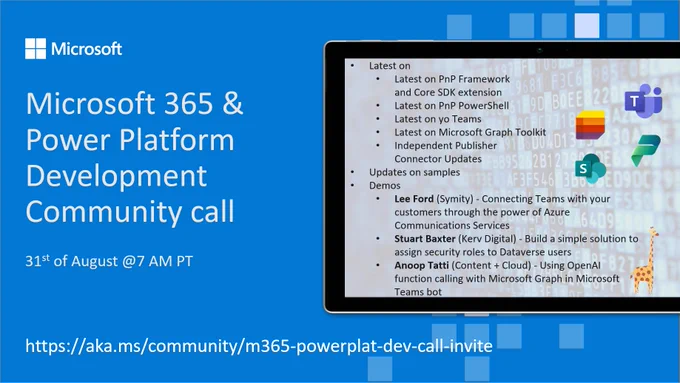Click 'and Core SDK extension' text
This screenshot has width=680, height=383.
coord(448,92)
